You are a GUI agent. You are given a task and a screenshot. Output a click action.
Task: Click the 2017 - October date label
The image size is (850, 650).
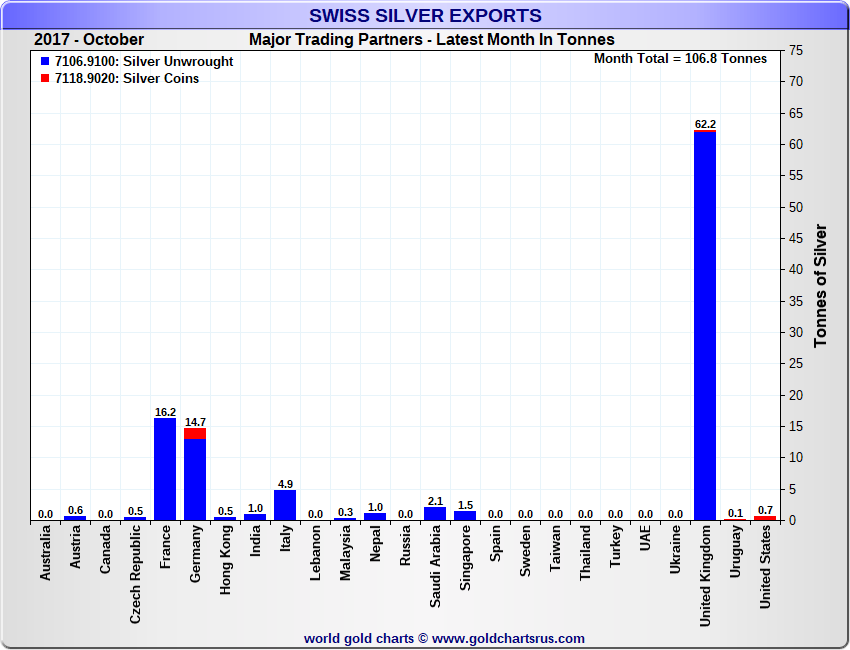pos(89,40)
